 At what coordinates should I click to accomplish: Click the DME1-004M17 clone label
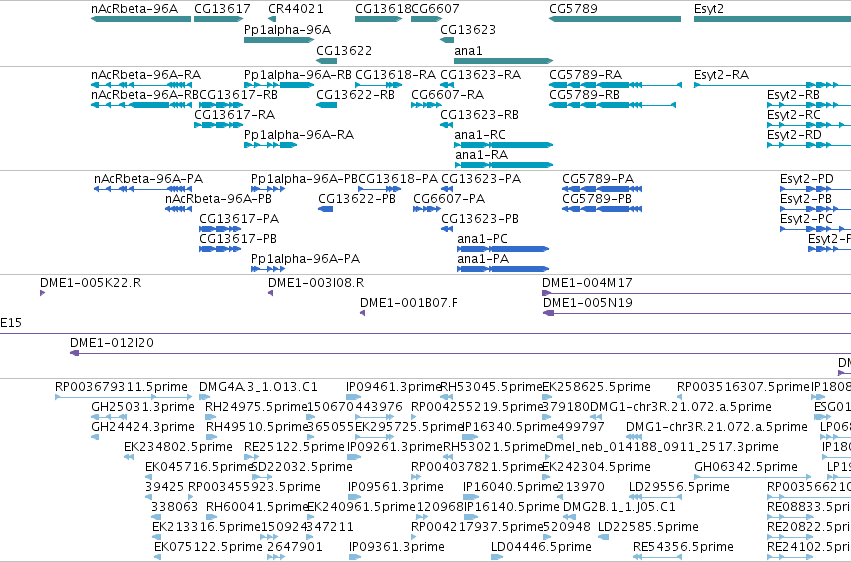pos(587,283)
